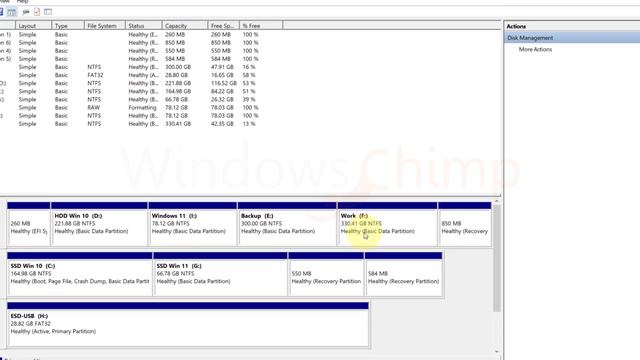This screenshot has width=640, height=360.
Task: Click the graphical view vertical scrollbar thumb
Action: pos(497,258)
